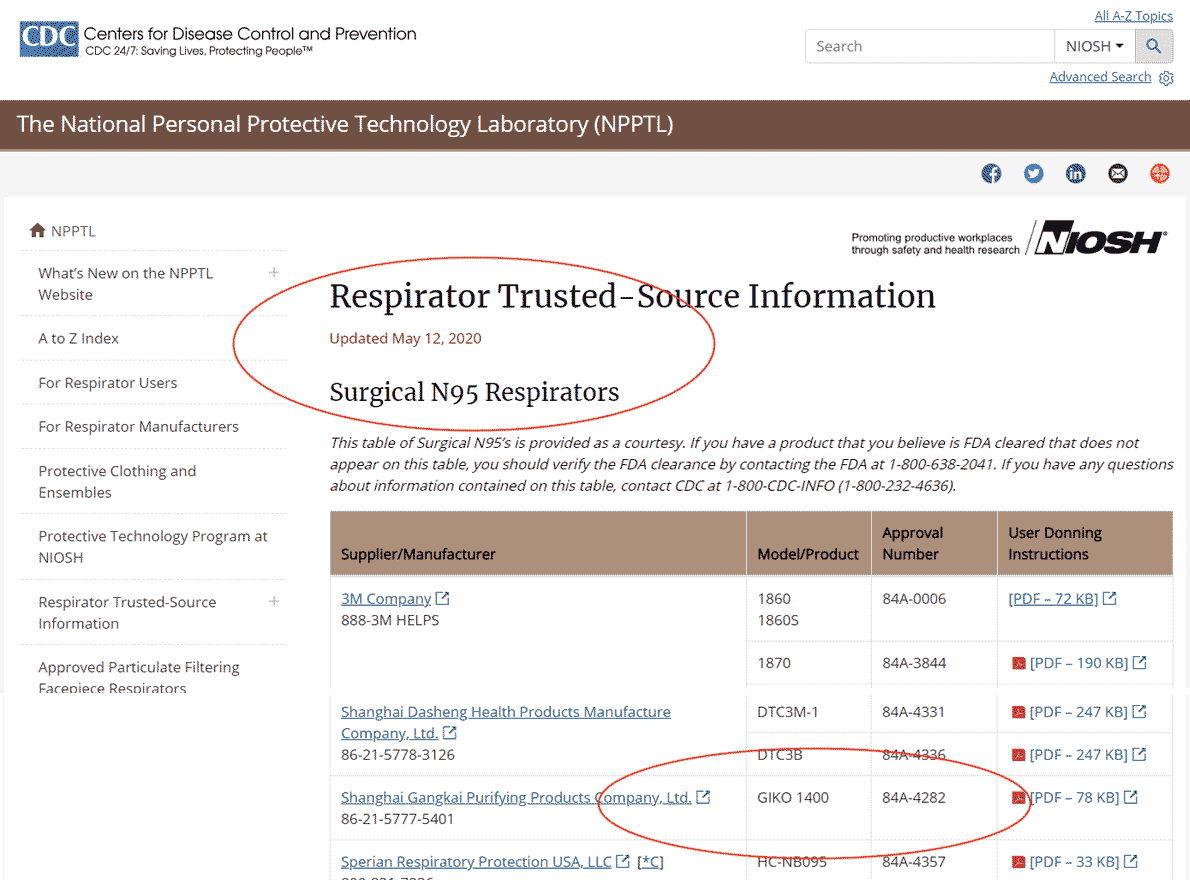Open All A-Z Topics link
This screenshot has height=880, width=1190.
pos(1133,16)
